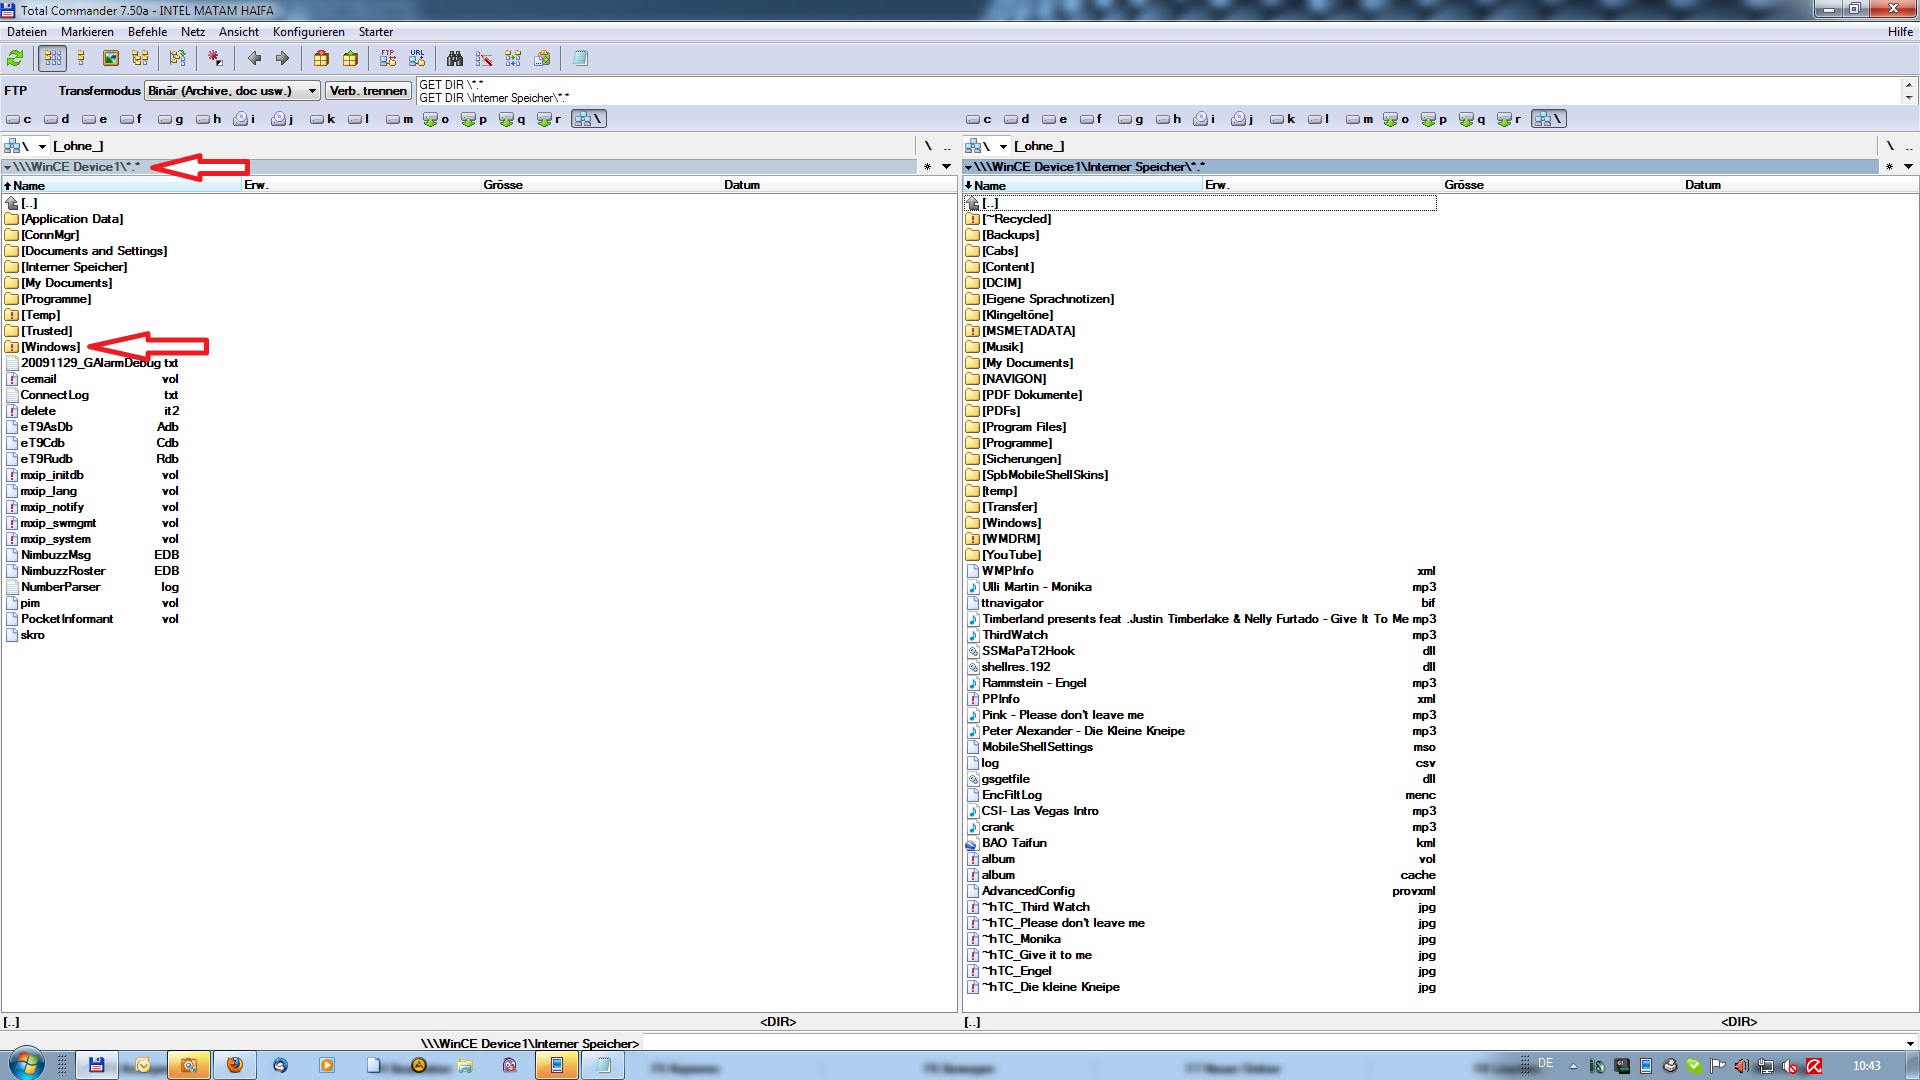Open the notepad icon in toolbar
This screenshot has width=1920, height=1080.
click(580, 58)
